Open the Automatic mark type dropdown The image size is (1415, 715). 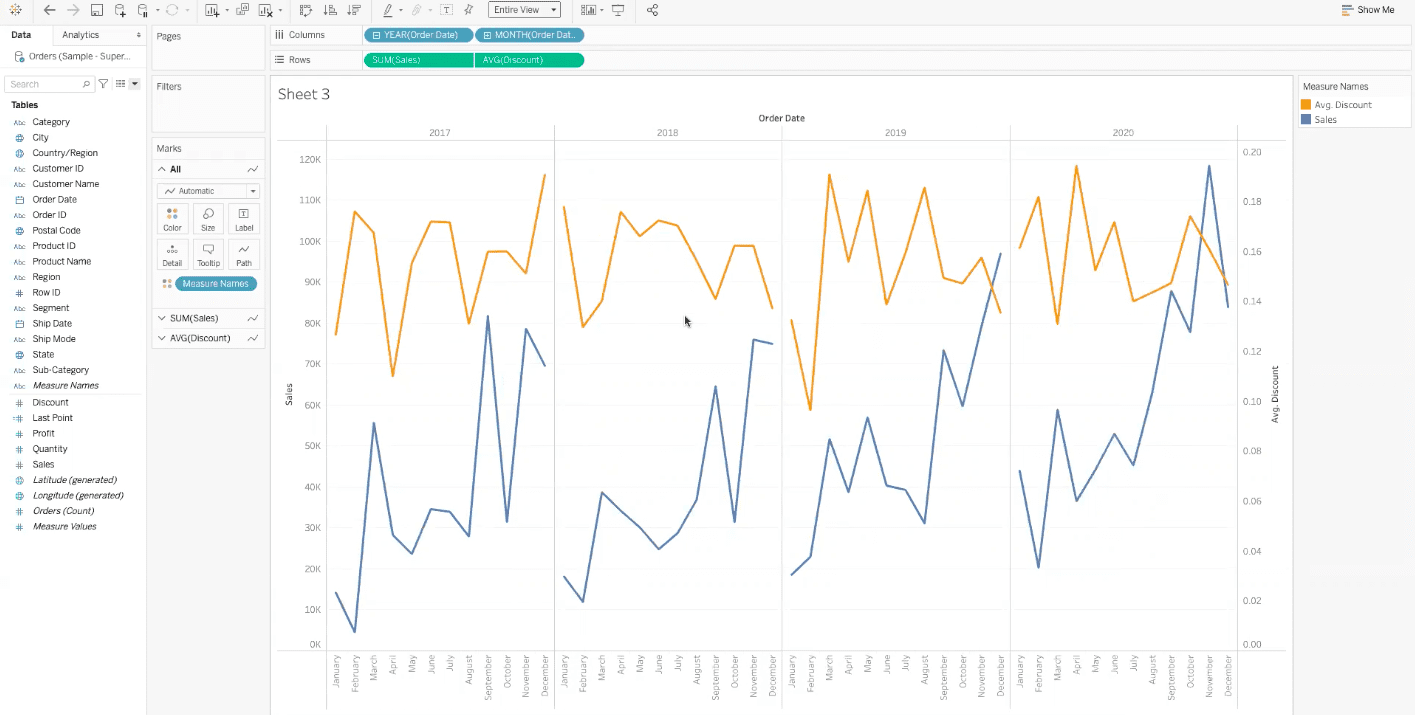[254, 190]
